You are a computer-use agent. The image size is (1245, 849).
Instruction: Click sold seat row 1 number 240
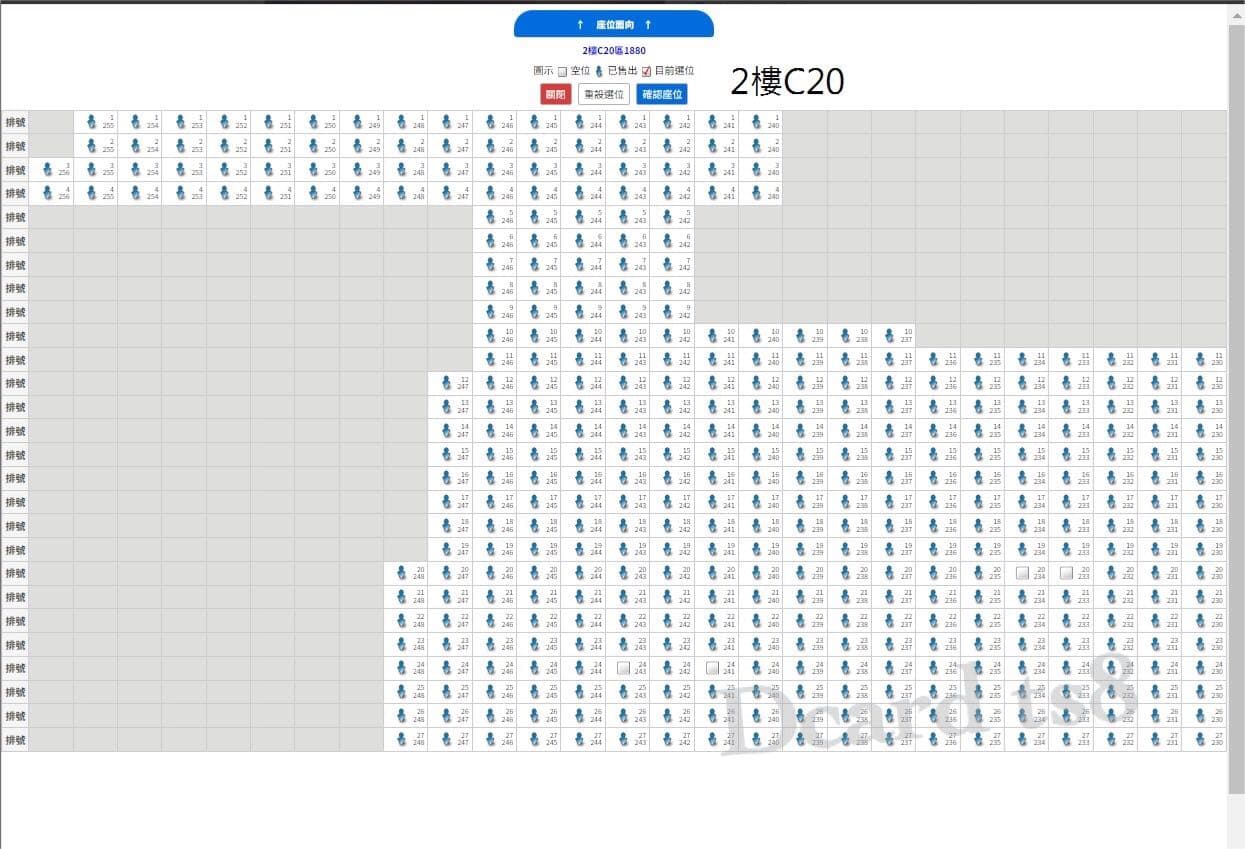click(x=757, y=122)
